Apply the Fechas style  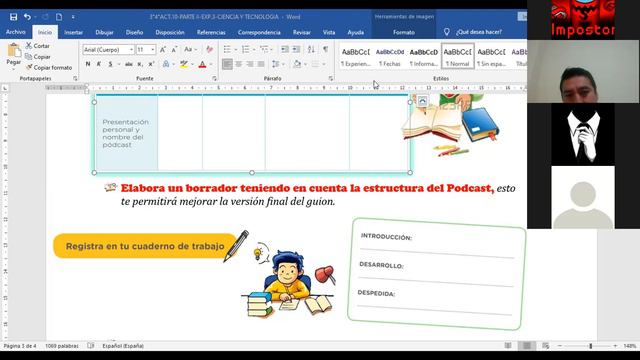tap(390, 56)
